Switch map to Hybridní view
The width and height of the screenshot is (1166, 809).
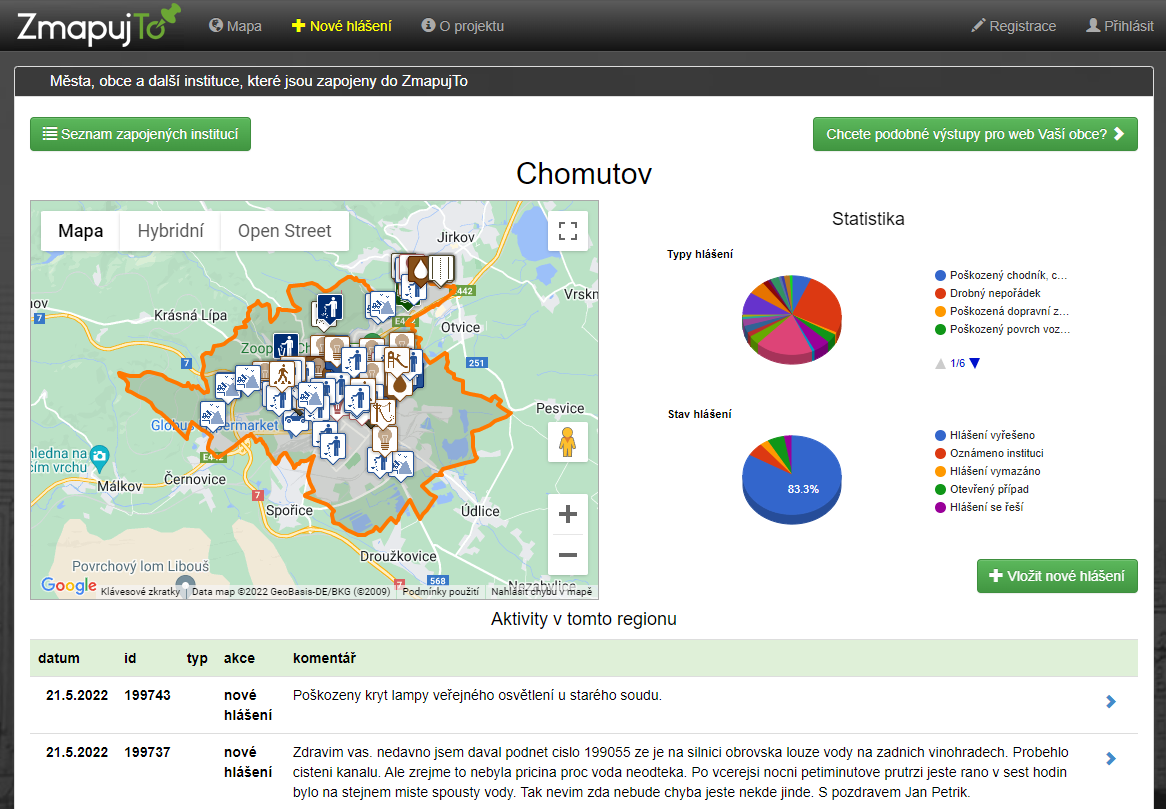pos(170,231)
